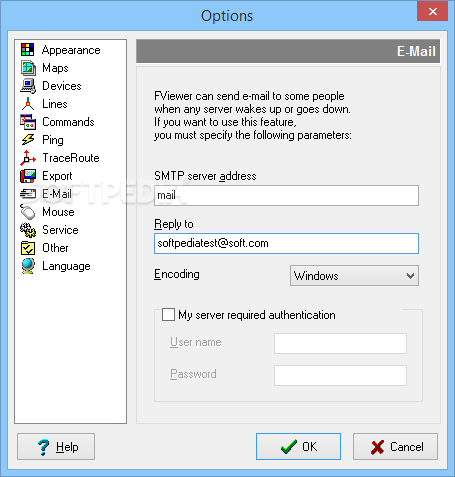Screen dimensions: 455x477
Task: Confirm settings with the OK button
Action: tap(298, 447)
